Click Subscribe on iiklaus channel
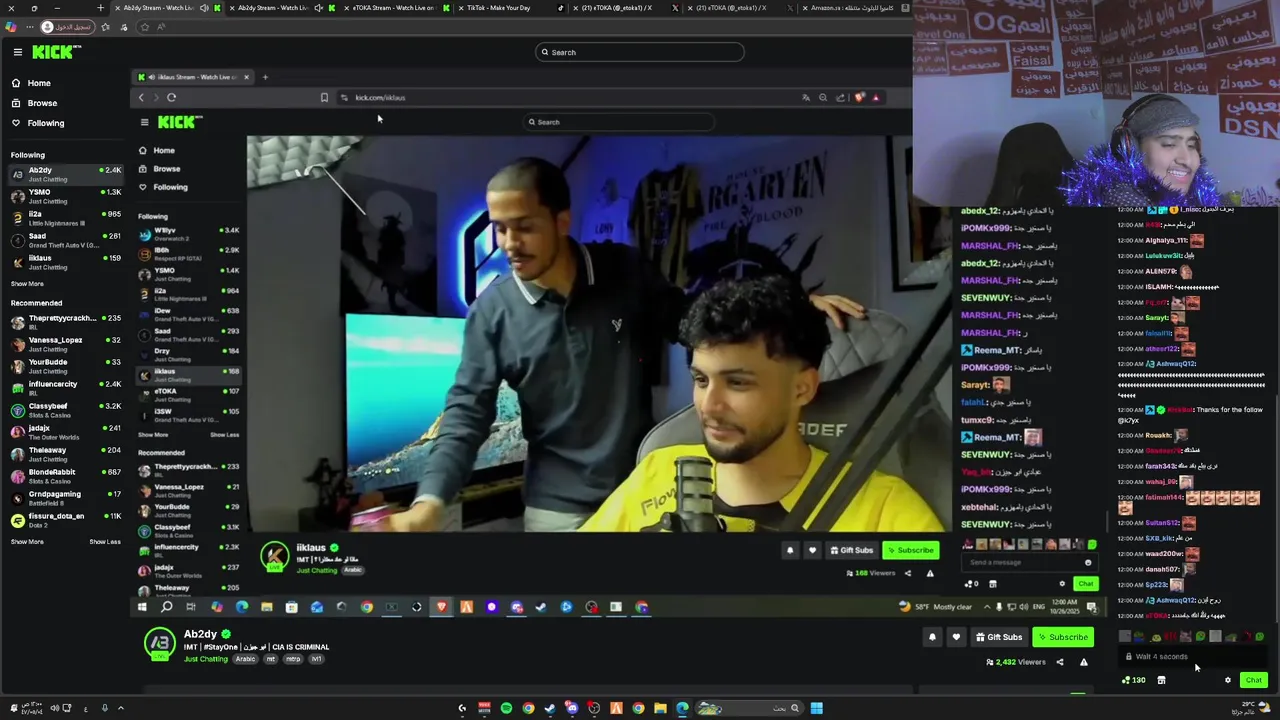This screenshot has height=720, width=1280. [x=910, y=550]
